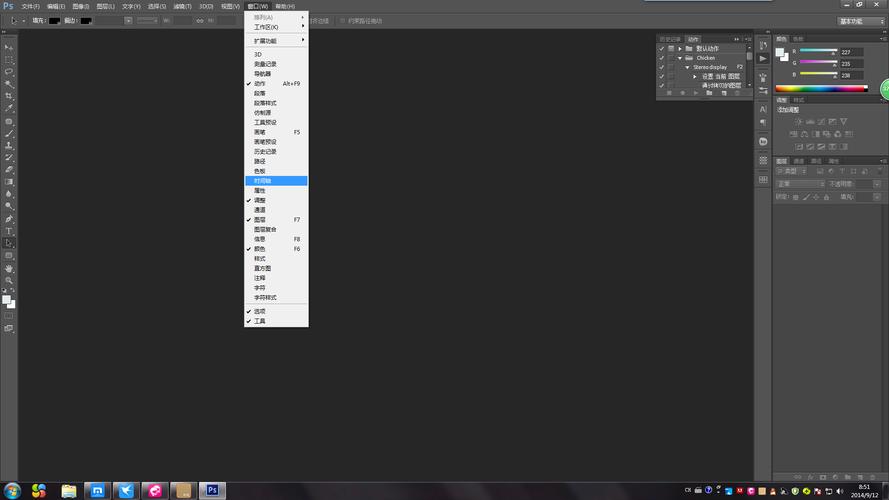The height and width of the screenshot is (500, 889).
Task: Select the Brush tool
Action: coord(9,133)
